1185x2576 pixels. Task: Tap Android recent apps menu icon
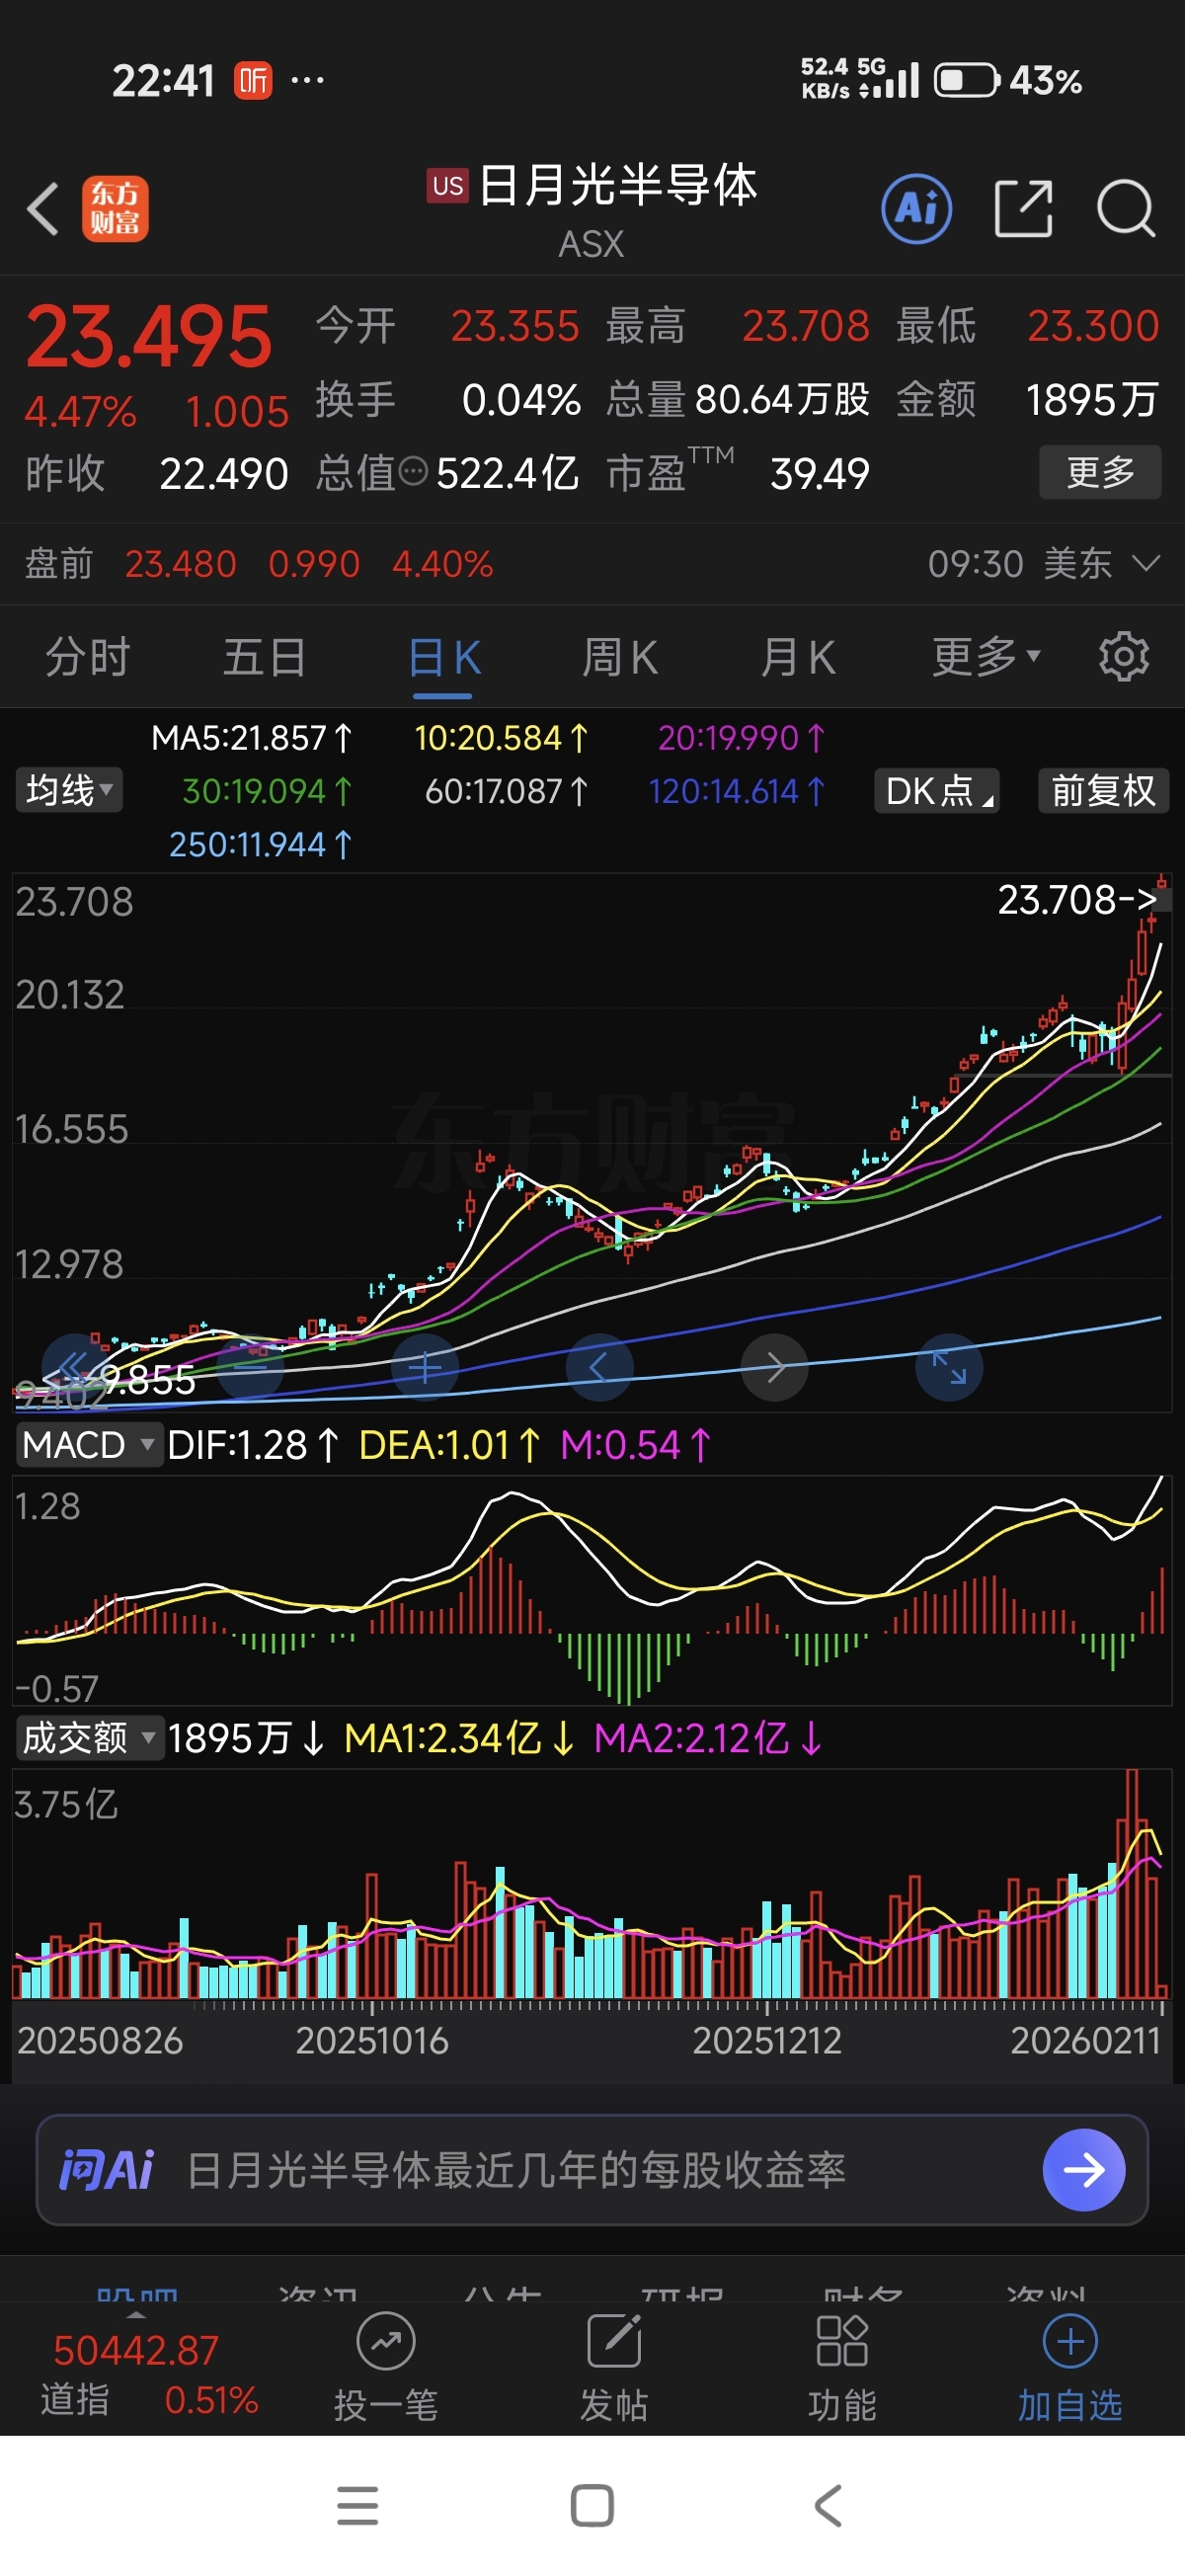(357, 2505)
